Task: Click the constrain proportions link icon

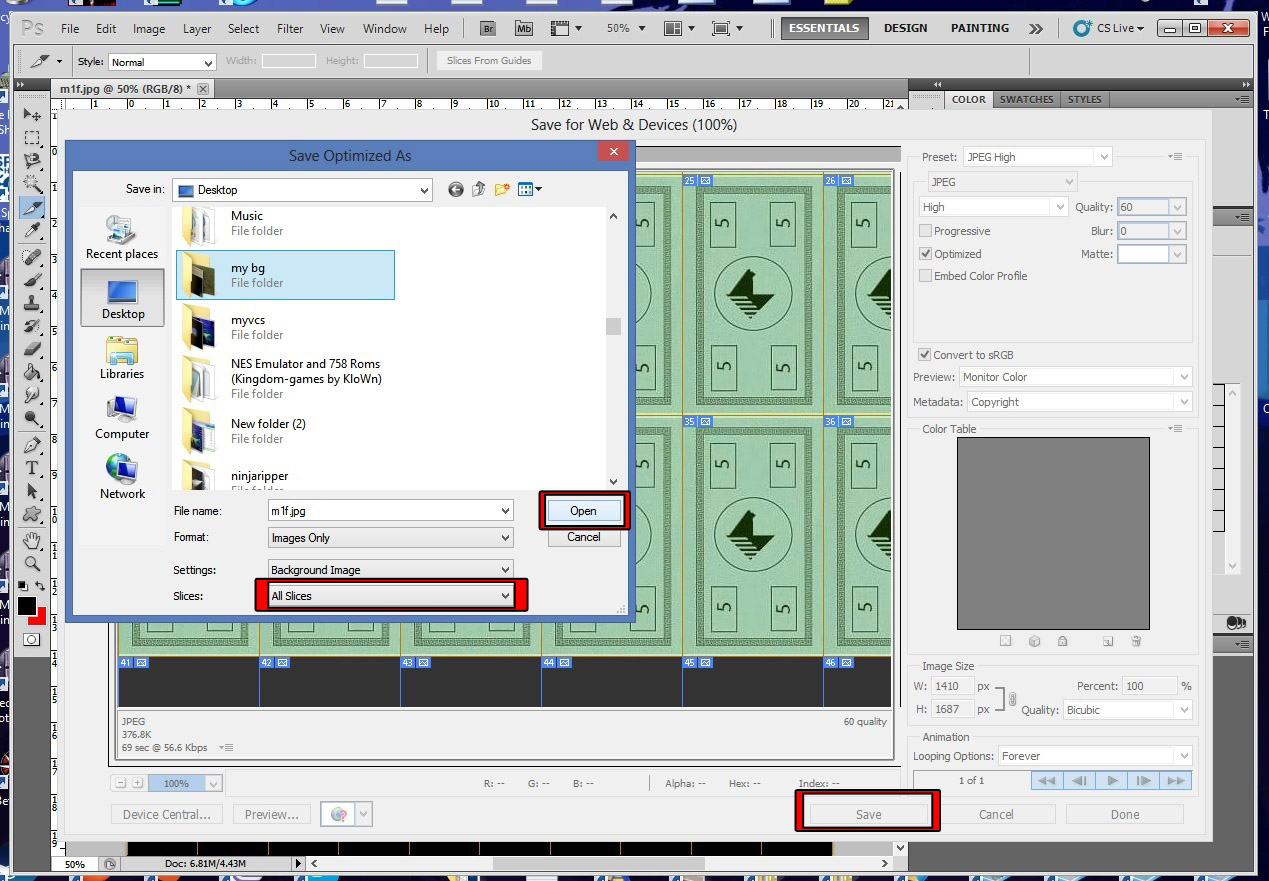Action: [1012, 698]
